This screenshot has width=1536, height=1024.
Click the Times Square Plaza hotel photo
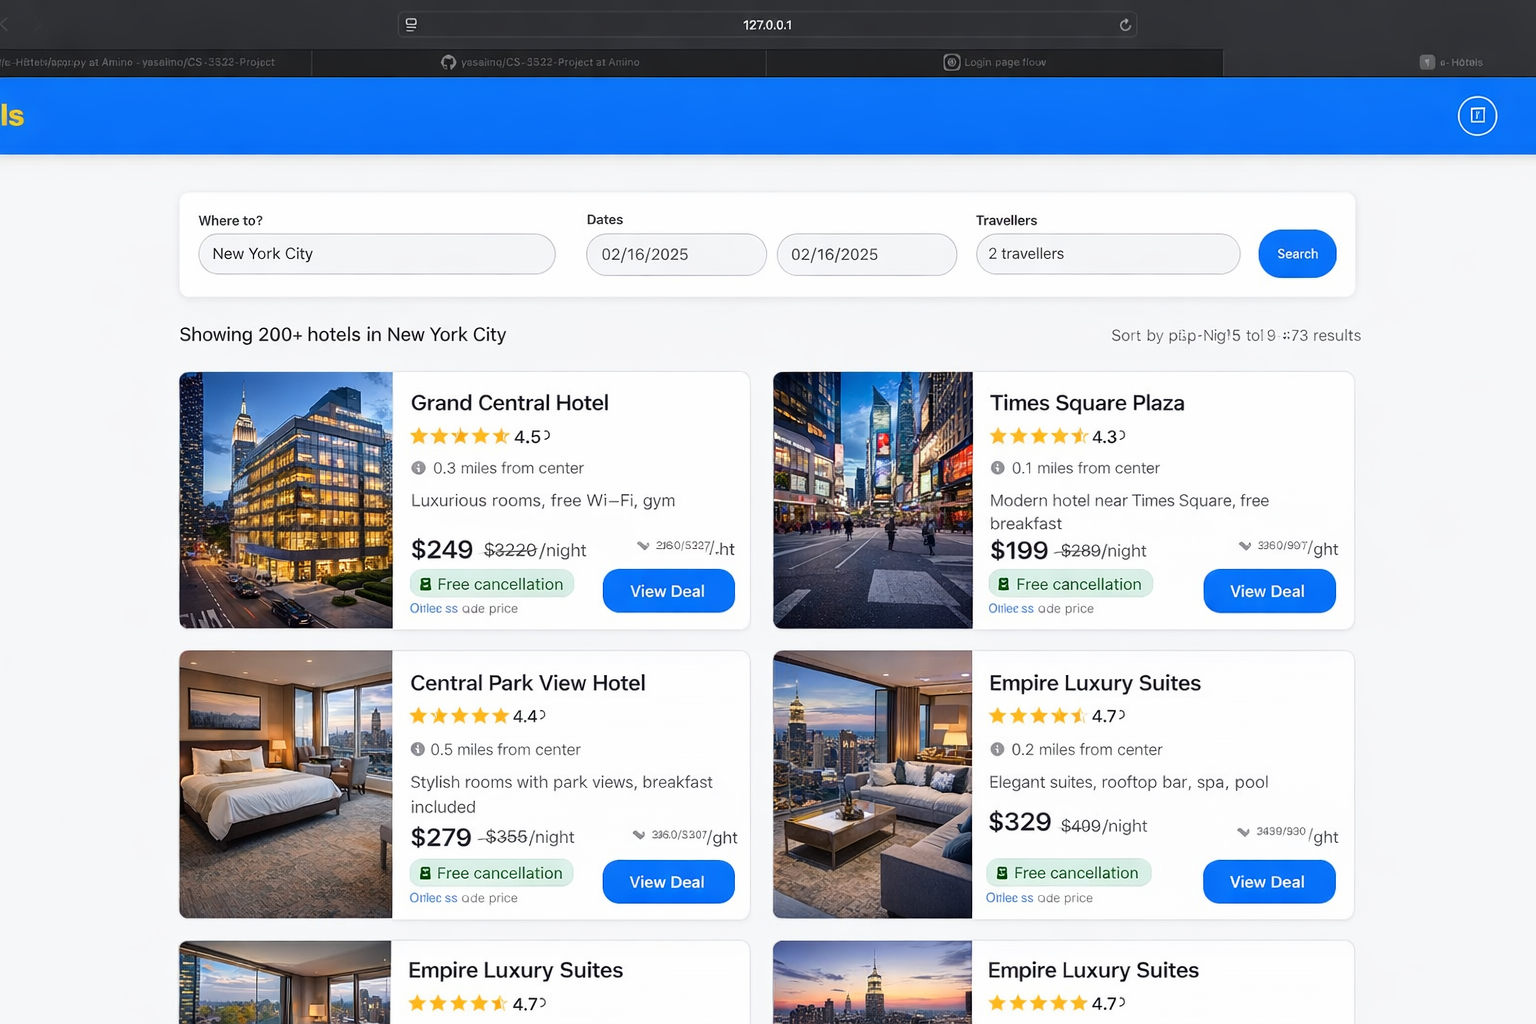tap(871, 501)
